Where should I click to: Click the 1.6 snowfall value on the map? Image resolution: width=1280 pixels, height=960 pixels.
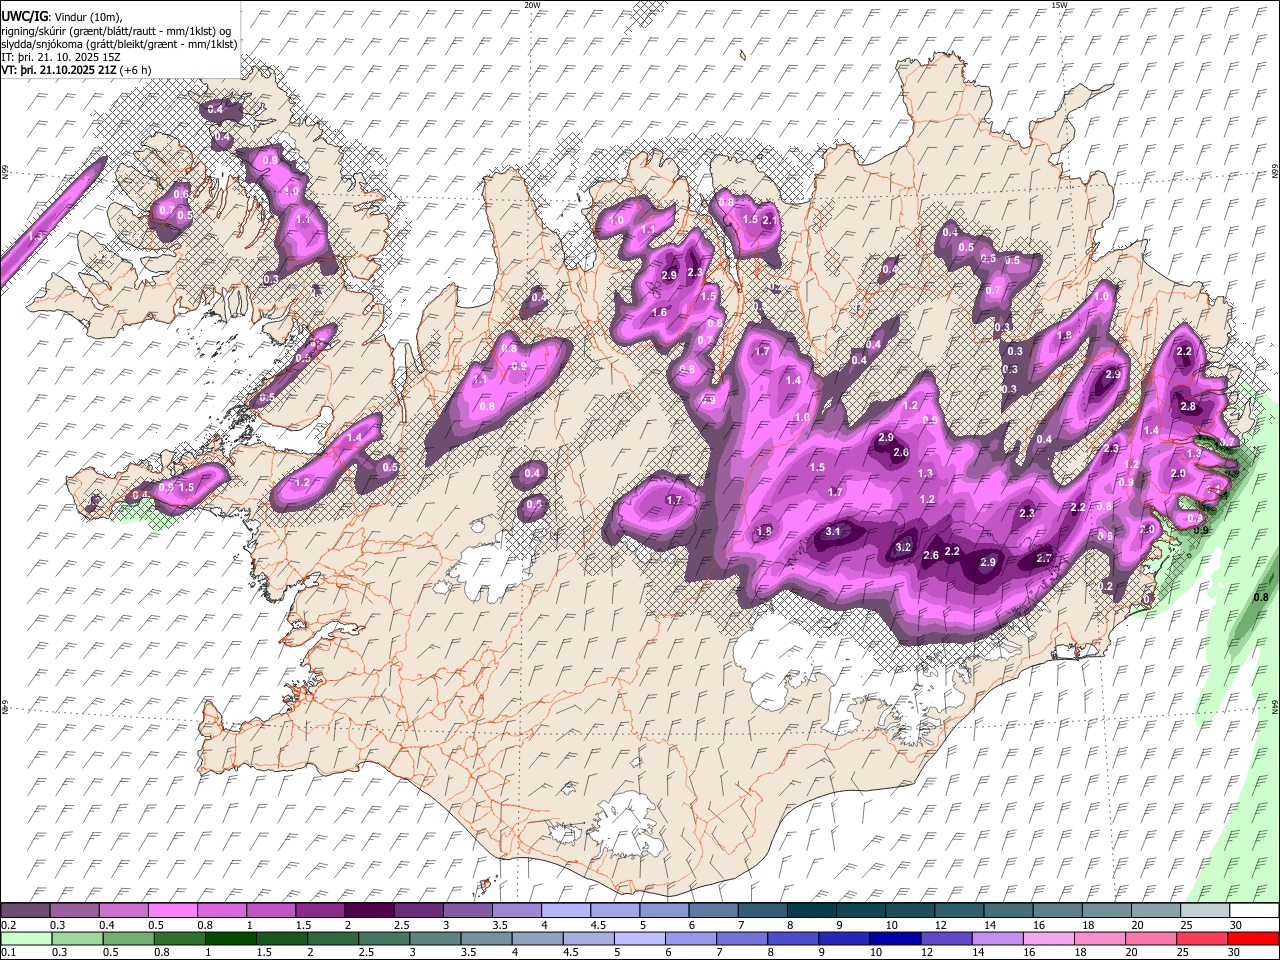pyautogui.click(x=659, y=313)
